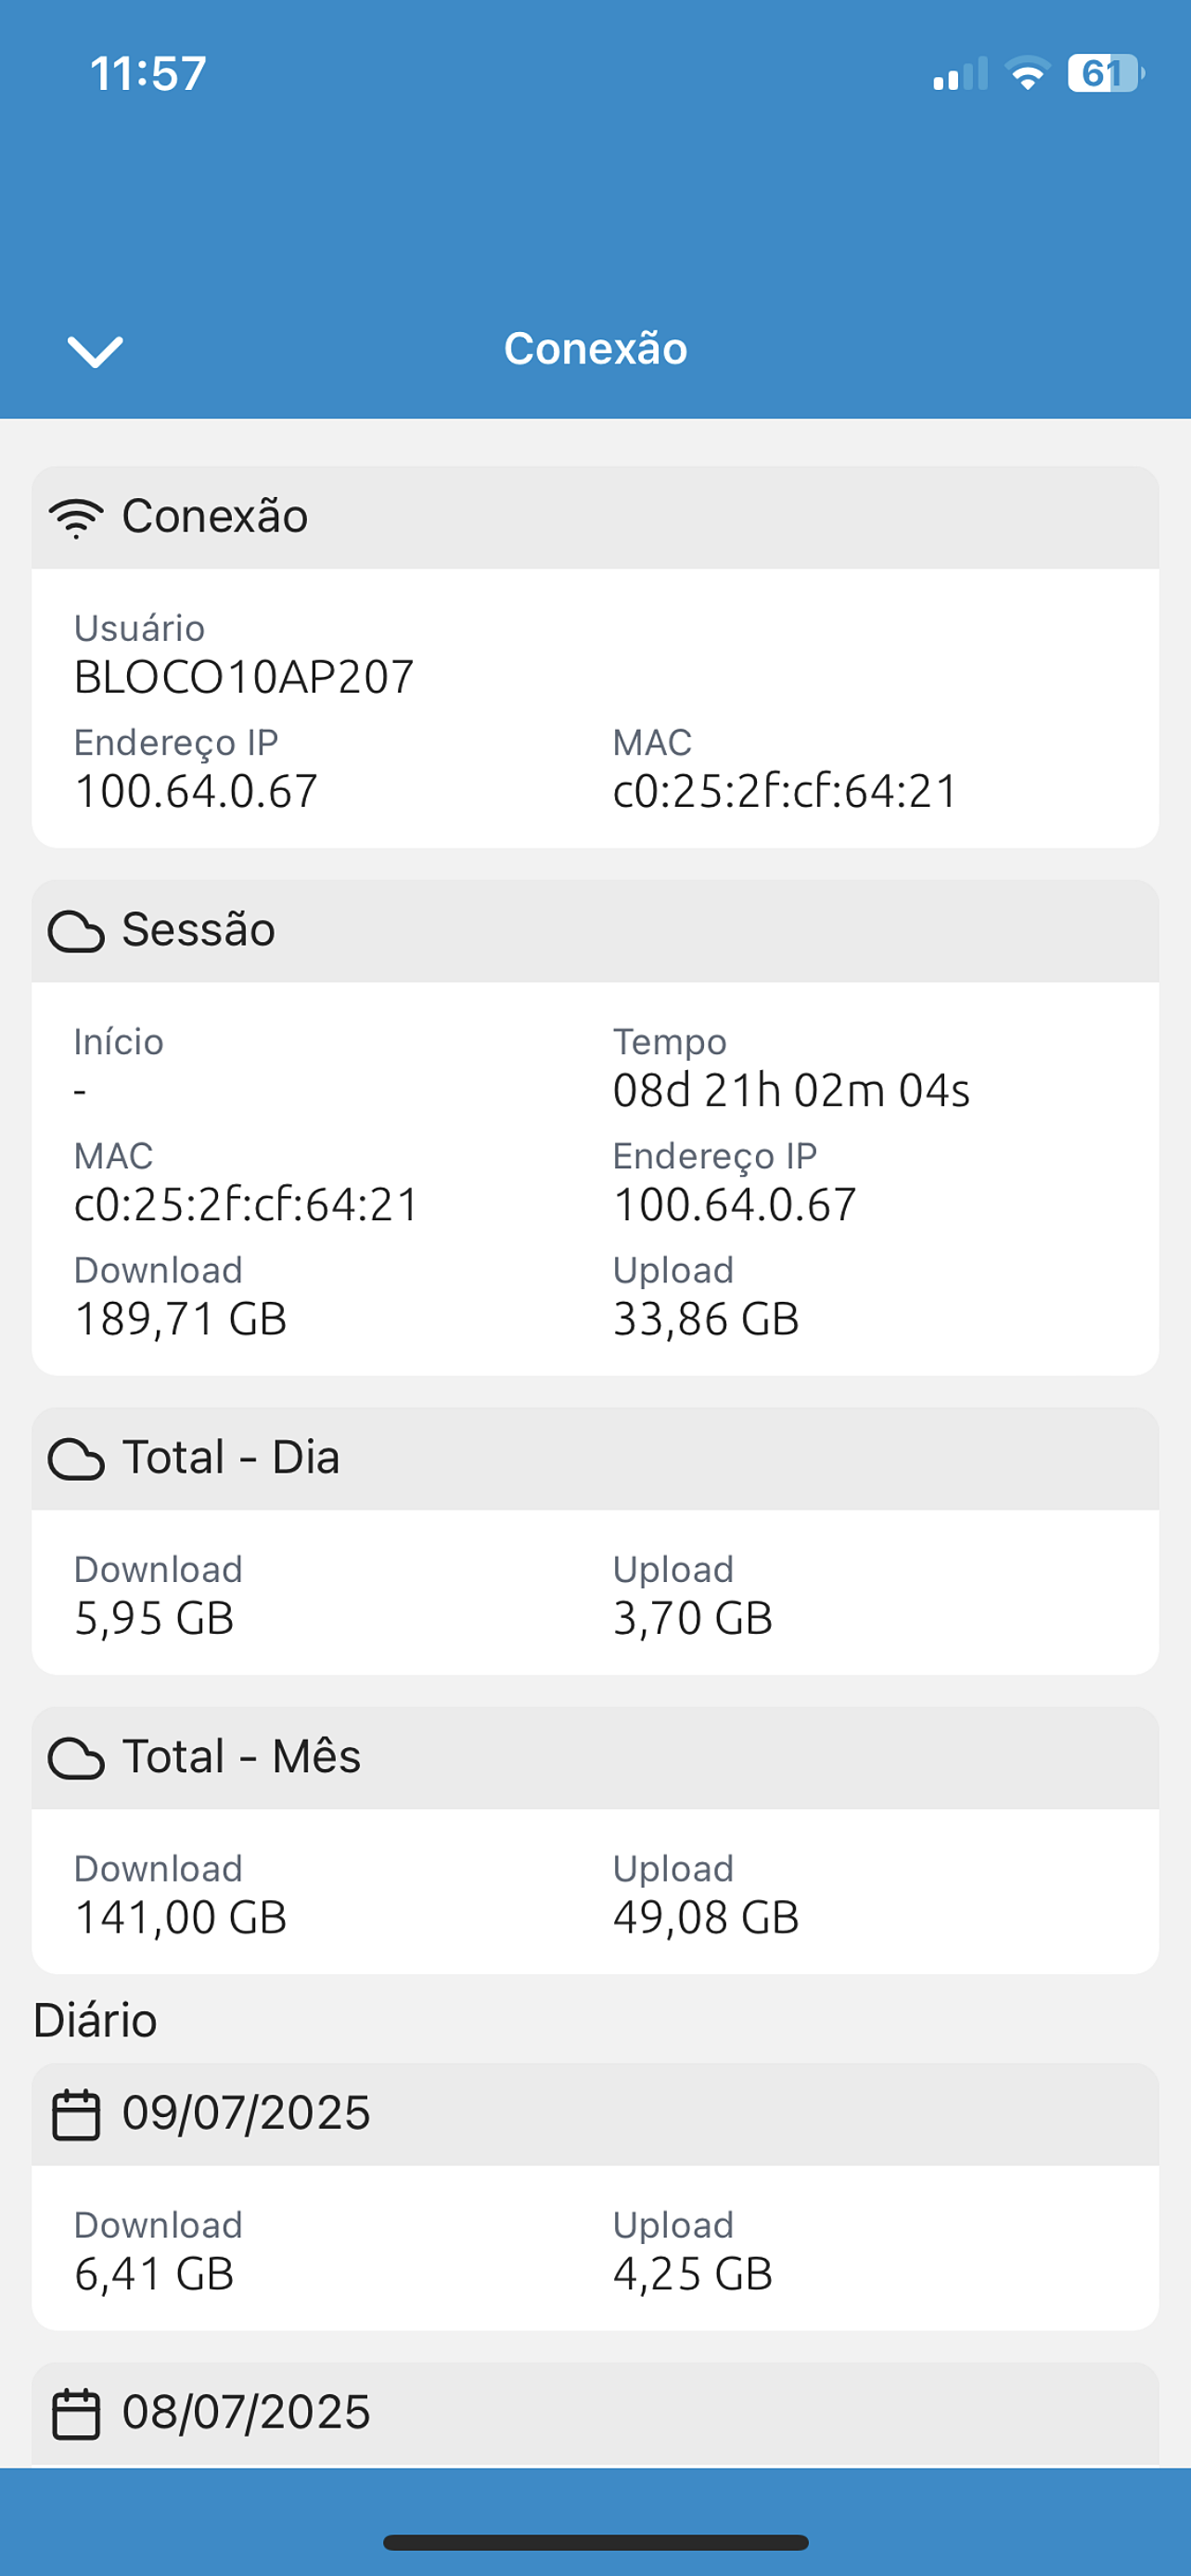
Task: Tap the calendar icon for 09/07/2025
Action: [76, 2114]
